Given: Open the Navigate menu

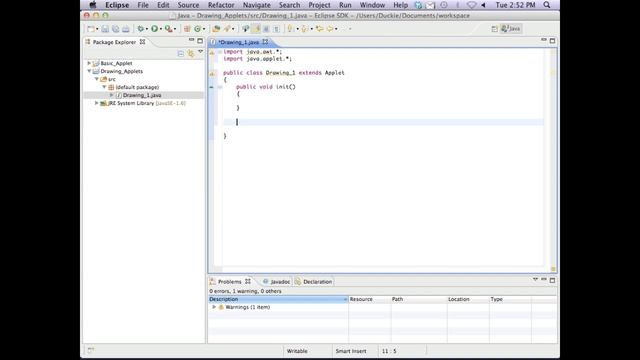Looking at the screenshot, I should tap(257, 5).
